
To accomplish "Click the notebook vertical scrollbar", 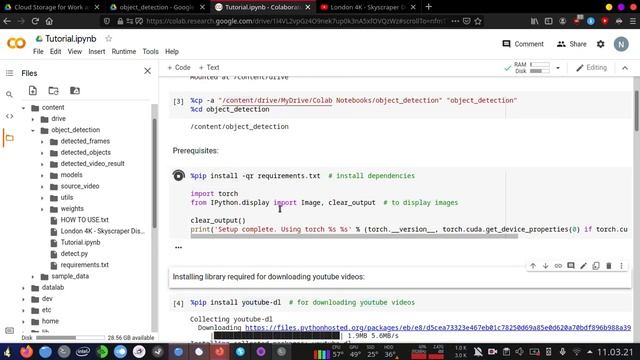I will coord(636,111).
